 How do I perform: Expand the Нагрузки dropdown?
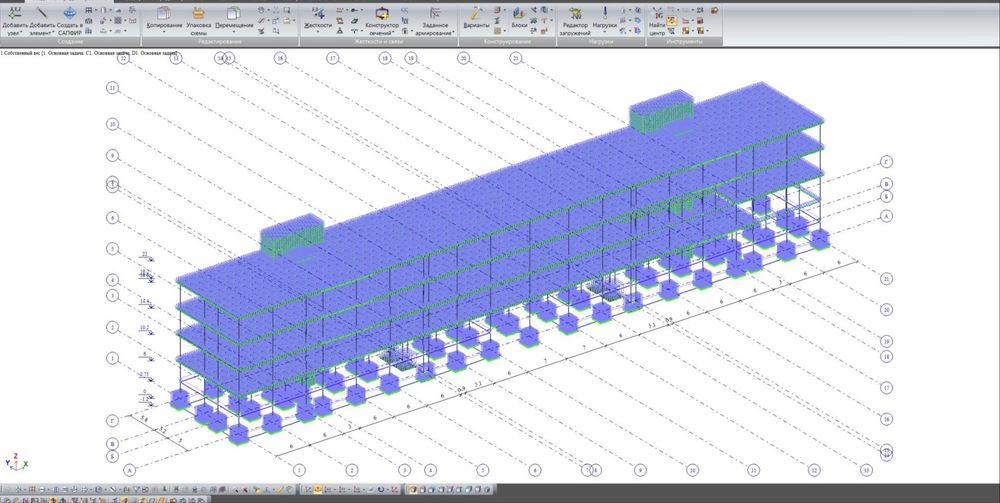click(604, 32)
